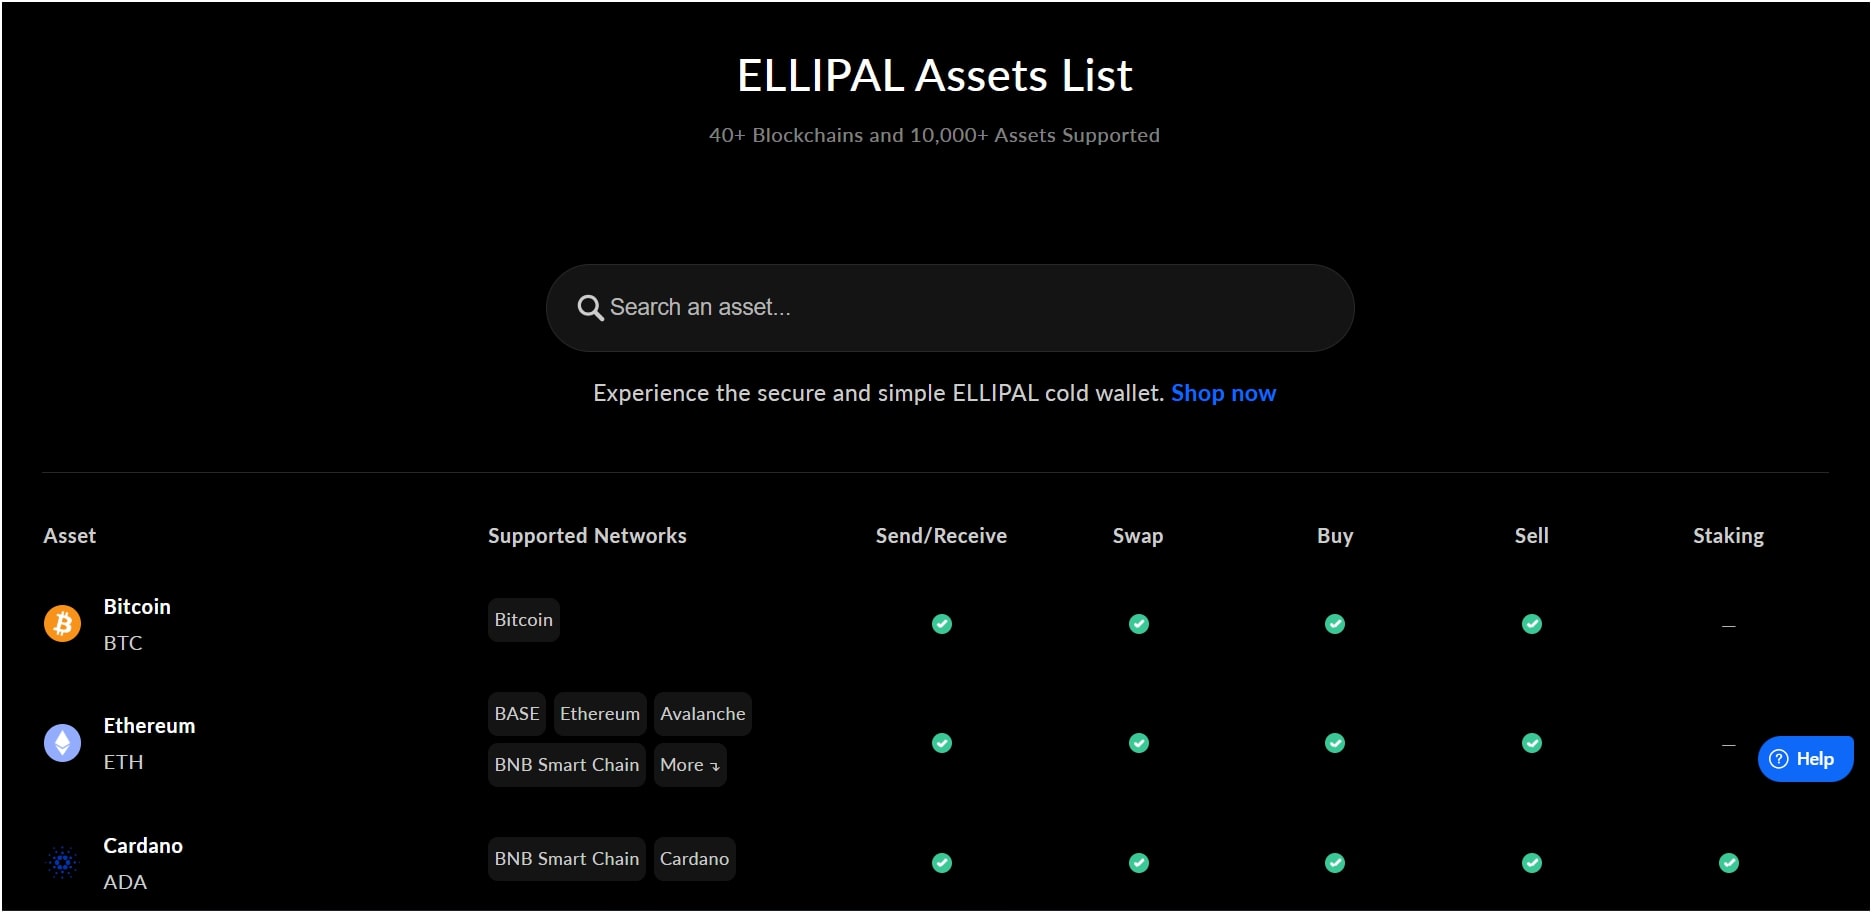Select the Avalanche network tag
Viewport: 1872px width, 913px height.
702,713
